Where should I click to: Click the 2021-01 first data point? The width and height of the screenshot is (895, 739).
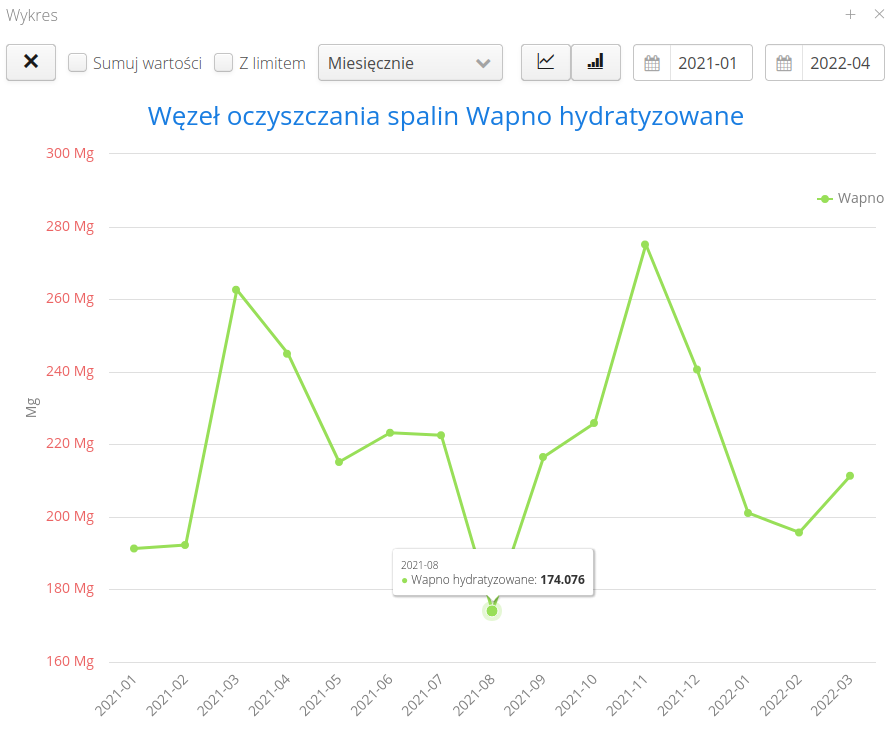click(x=134, y=548)
